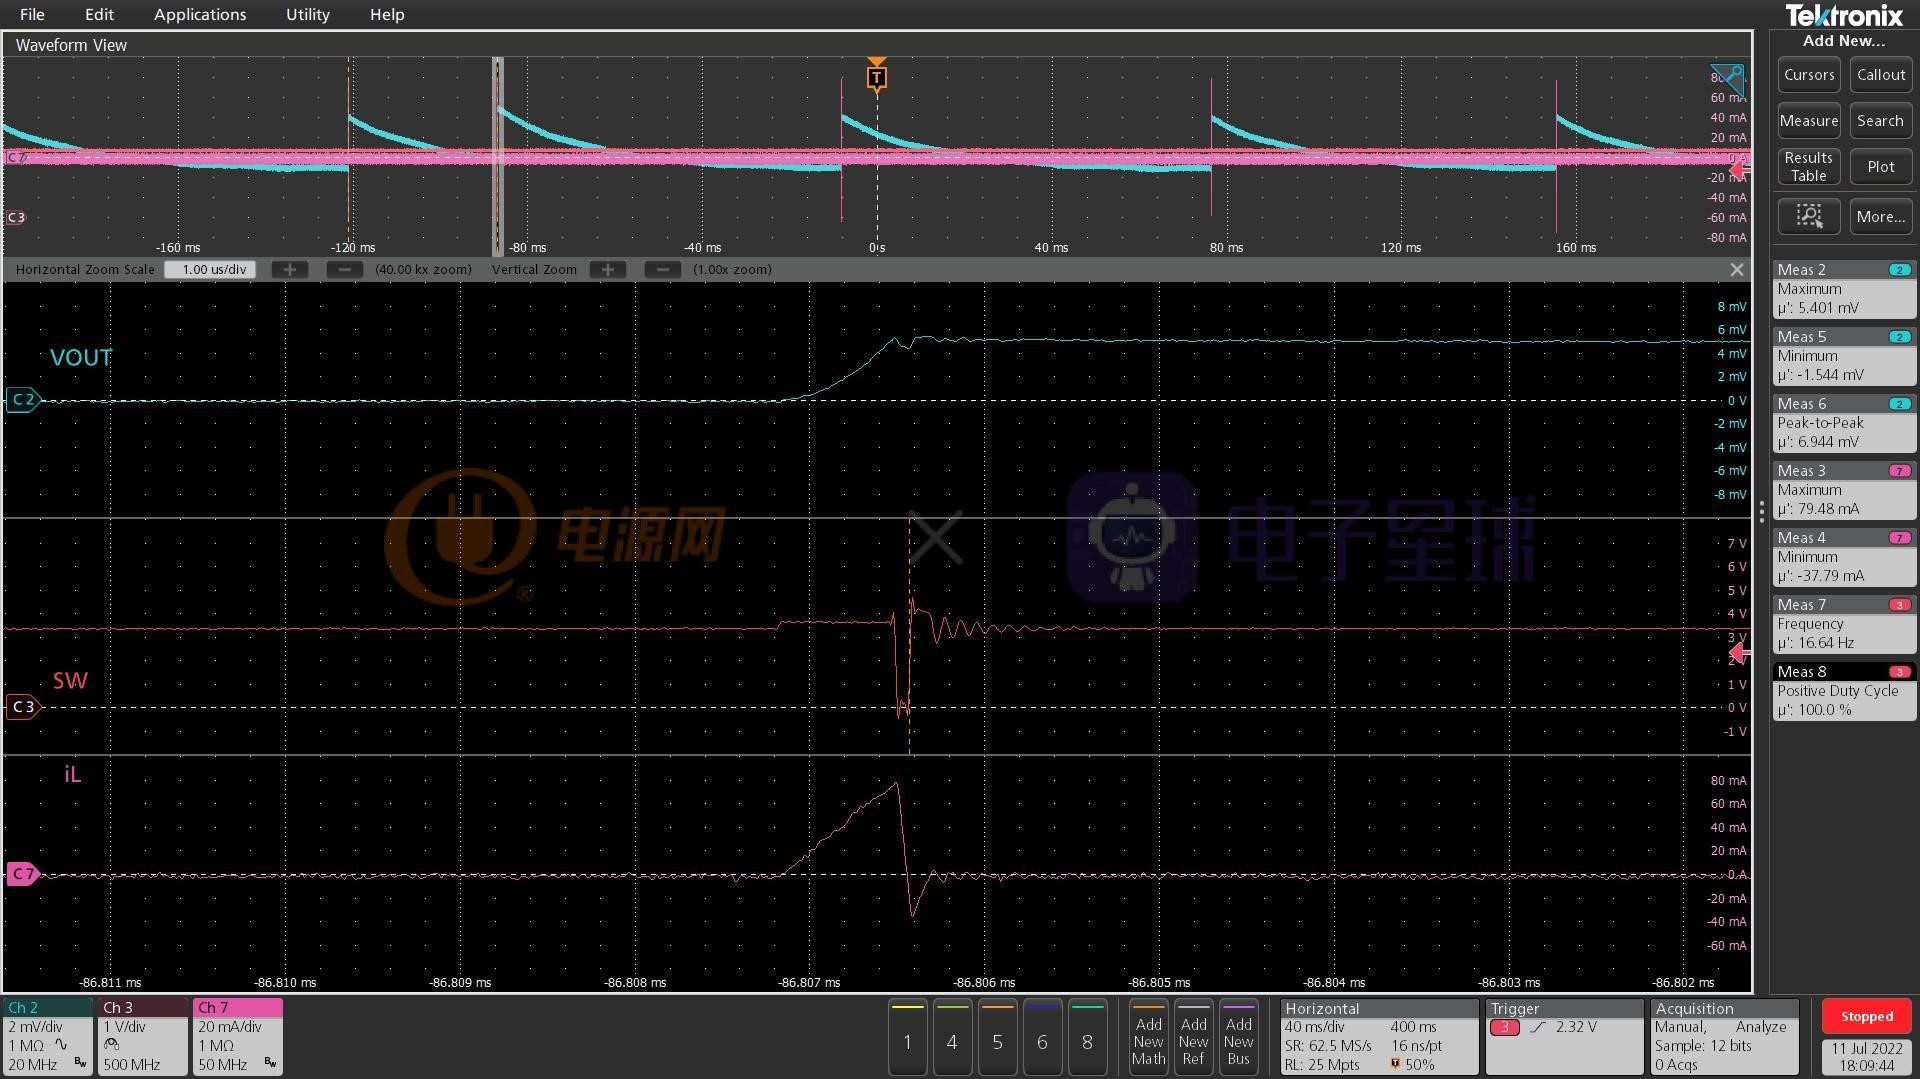Image resolution: width=1920 pixels, height=1079 pixels.
Task: Open the Applications menu
Action: pos(200,14)
